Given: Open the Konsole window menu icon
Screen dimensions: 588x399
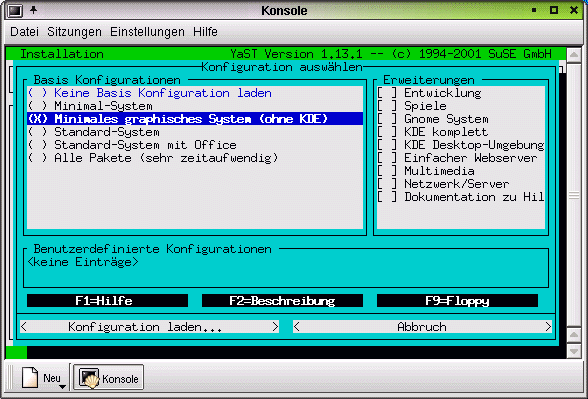Looking at the screenshot, I should [15, 10].
